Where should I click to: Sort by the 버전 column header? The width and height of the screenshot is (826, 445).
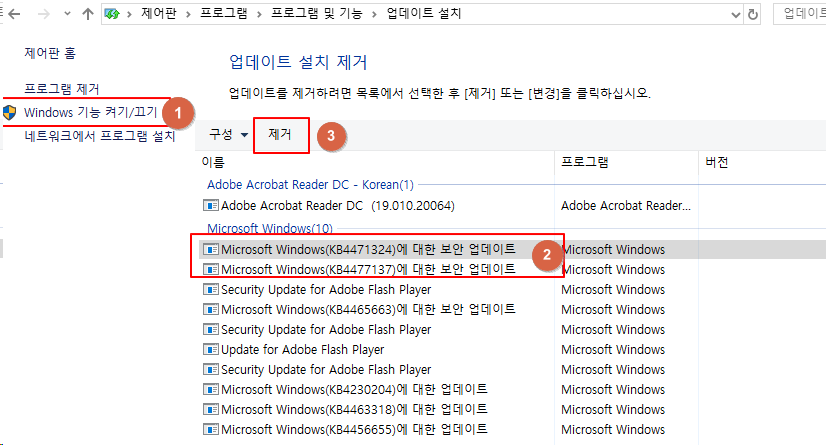tap(717, 162)
